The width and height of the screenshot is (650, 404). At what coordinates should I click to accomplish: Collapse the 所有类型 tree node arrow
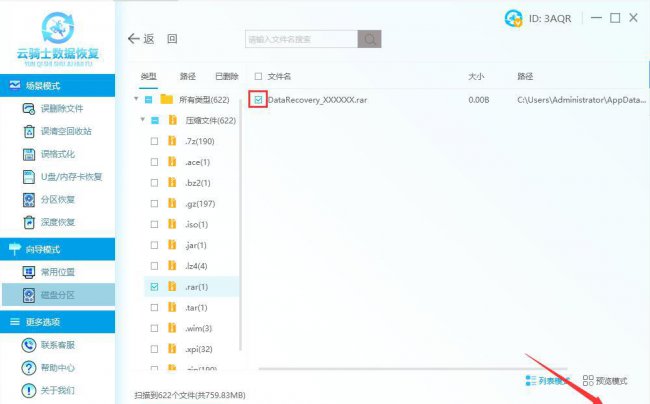[x=136, y=99]
